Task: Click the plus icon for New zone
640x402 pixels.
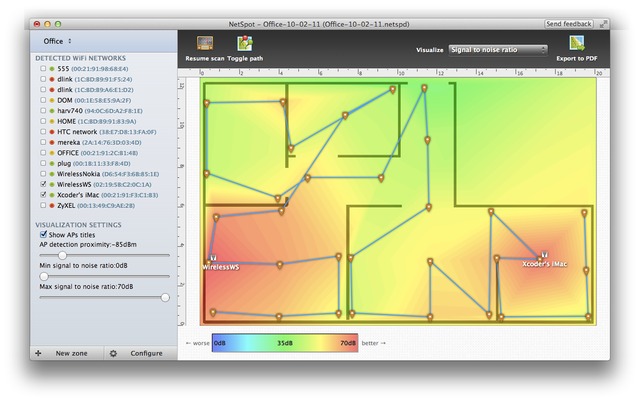Action: point(38,353)
